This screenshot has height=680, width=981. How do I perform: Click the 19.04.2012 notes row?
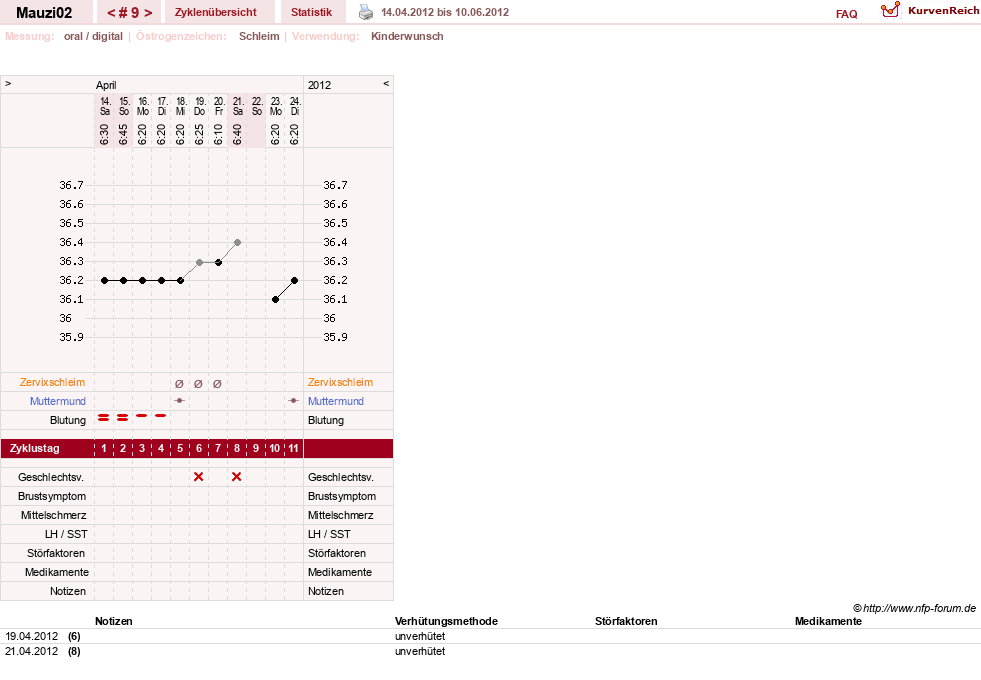(x=490, y=636)
